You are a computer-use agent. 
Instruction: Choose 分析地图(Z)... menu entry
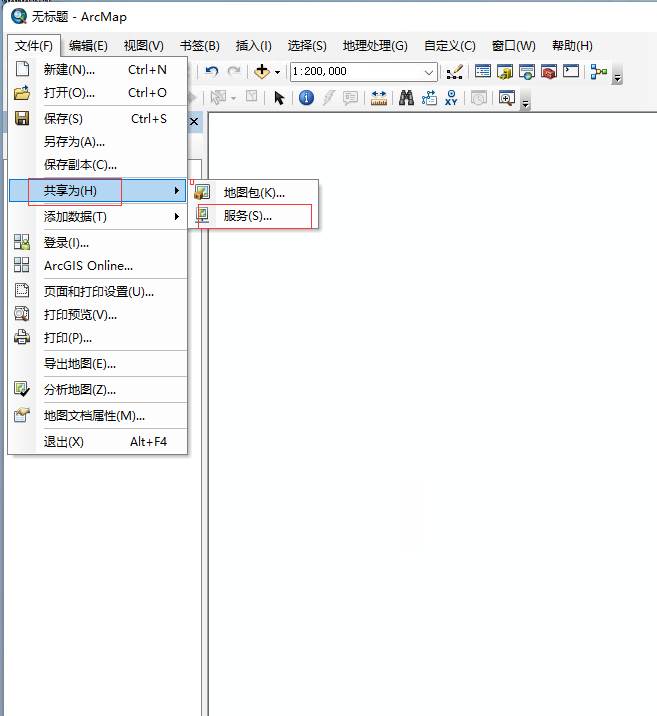98,390
